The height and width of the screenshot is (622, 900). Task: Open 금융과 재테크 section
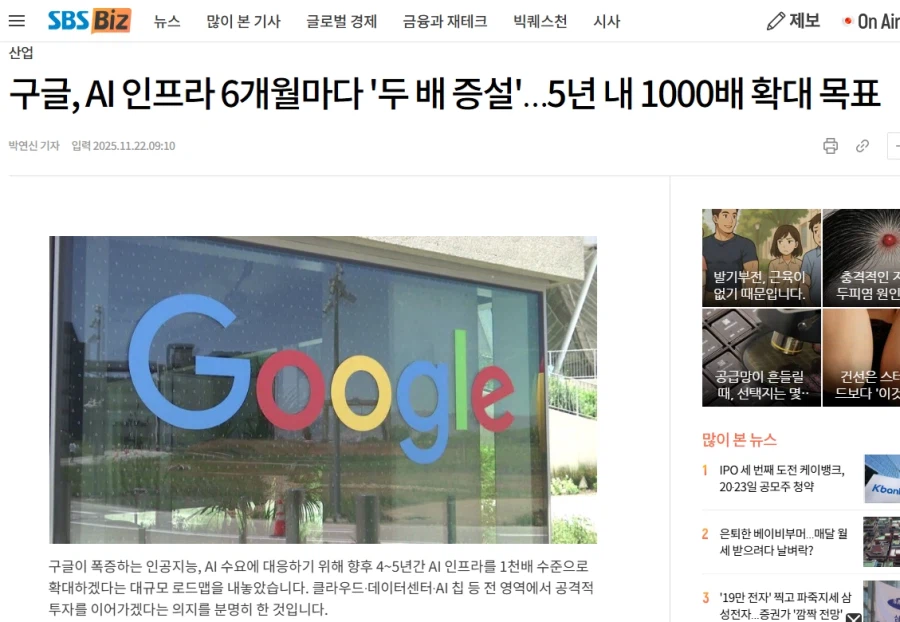click(445, 21)
